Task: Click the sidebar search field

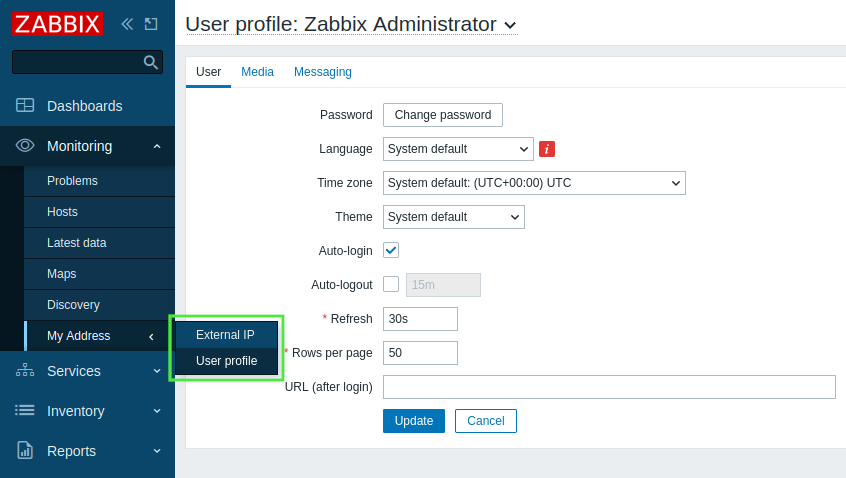Action: (87, 62)
